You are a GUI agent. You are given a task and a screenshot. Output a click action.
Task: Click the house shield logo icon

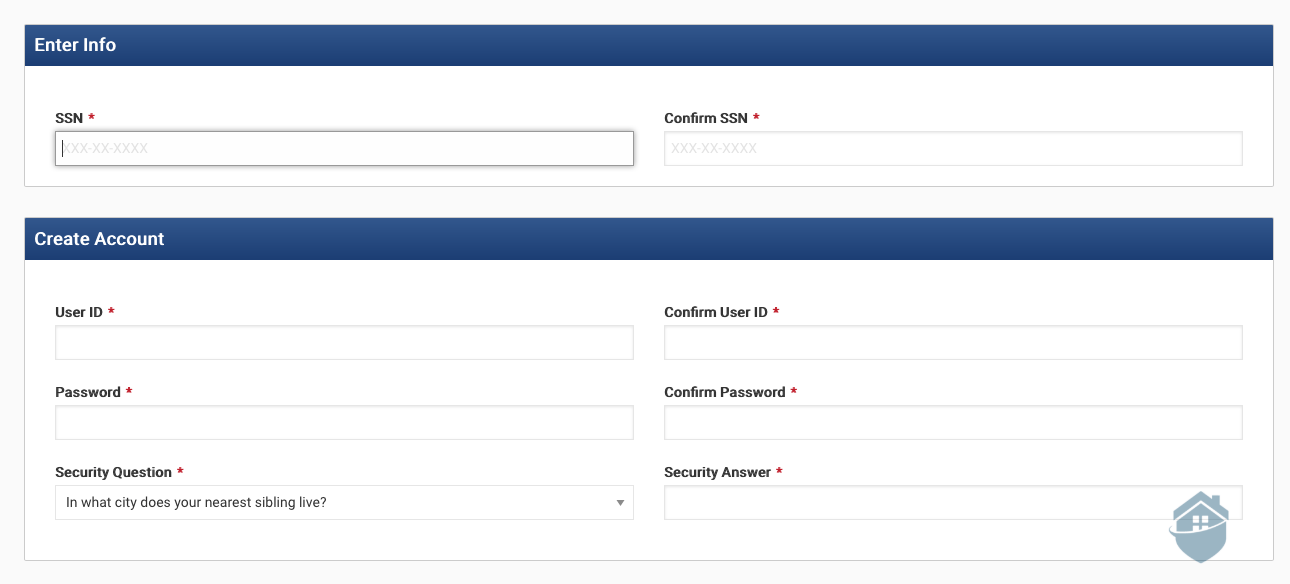tap(1199, 524)
